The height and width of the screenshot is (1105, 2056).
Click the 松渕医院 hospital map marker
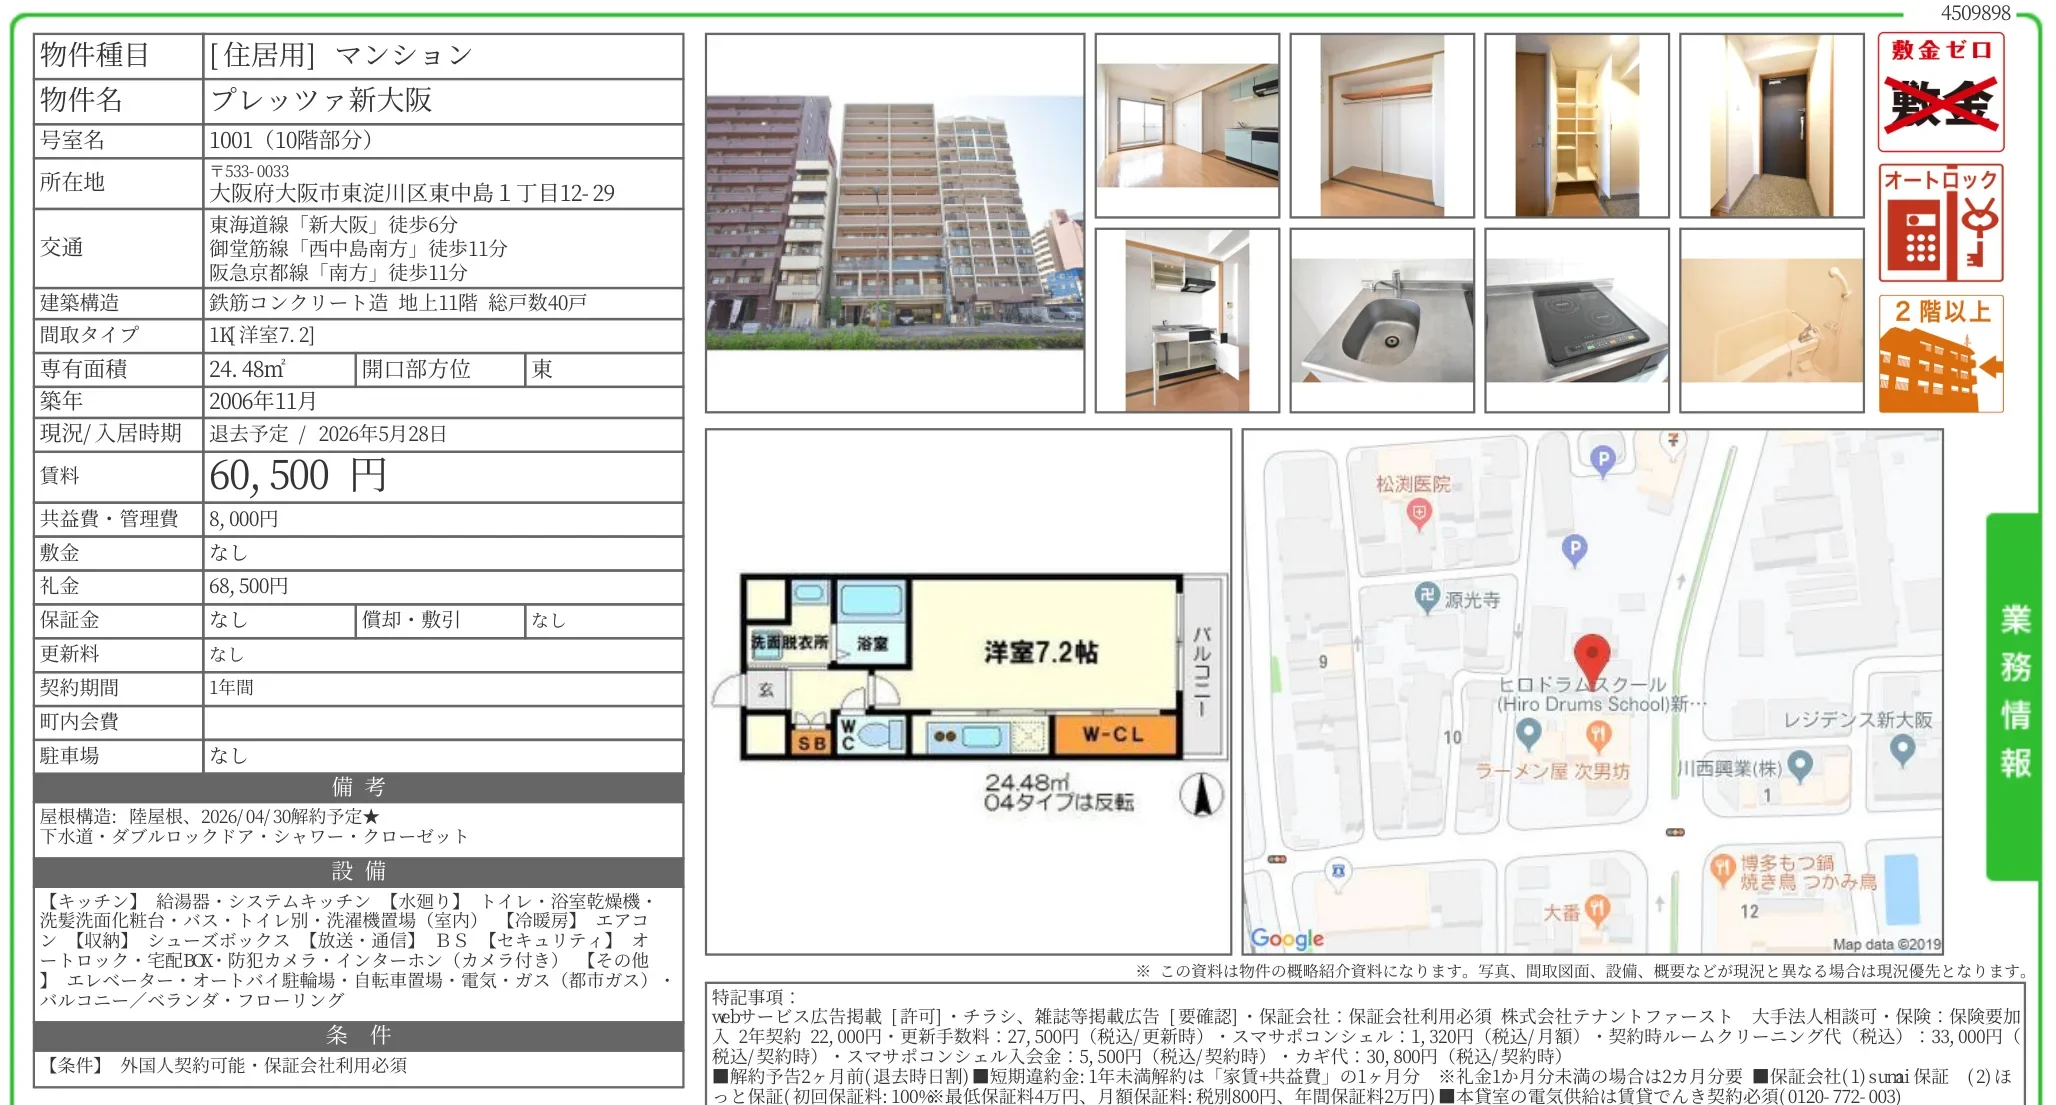[1418, 514]
